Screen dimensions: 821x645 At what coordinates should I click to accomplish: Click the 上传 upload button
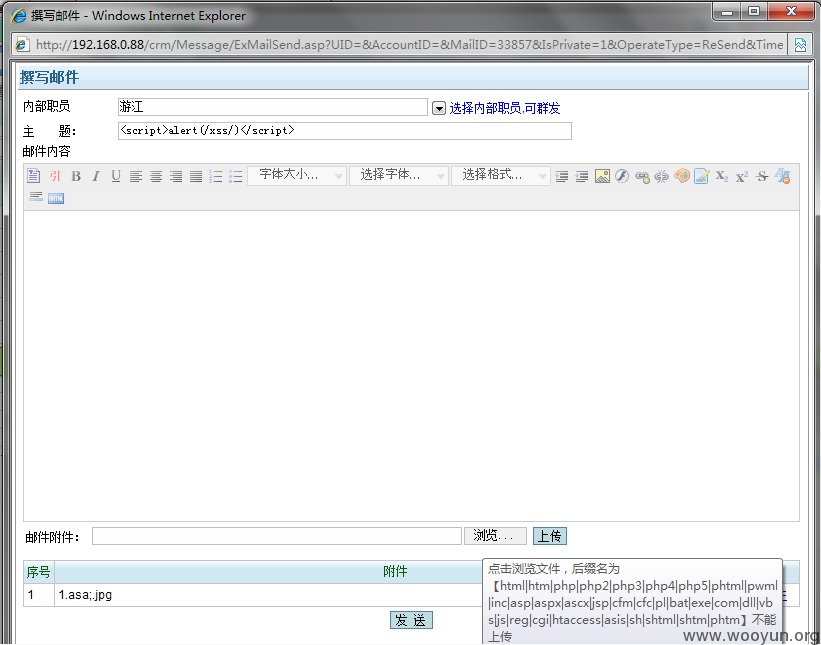click(x=550, y=536)
